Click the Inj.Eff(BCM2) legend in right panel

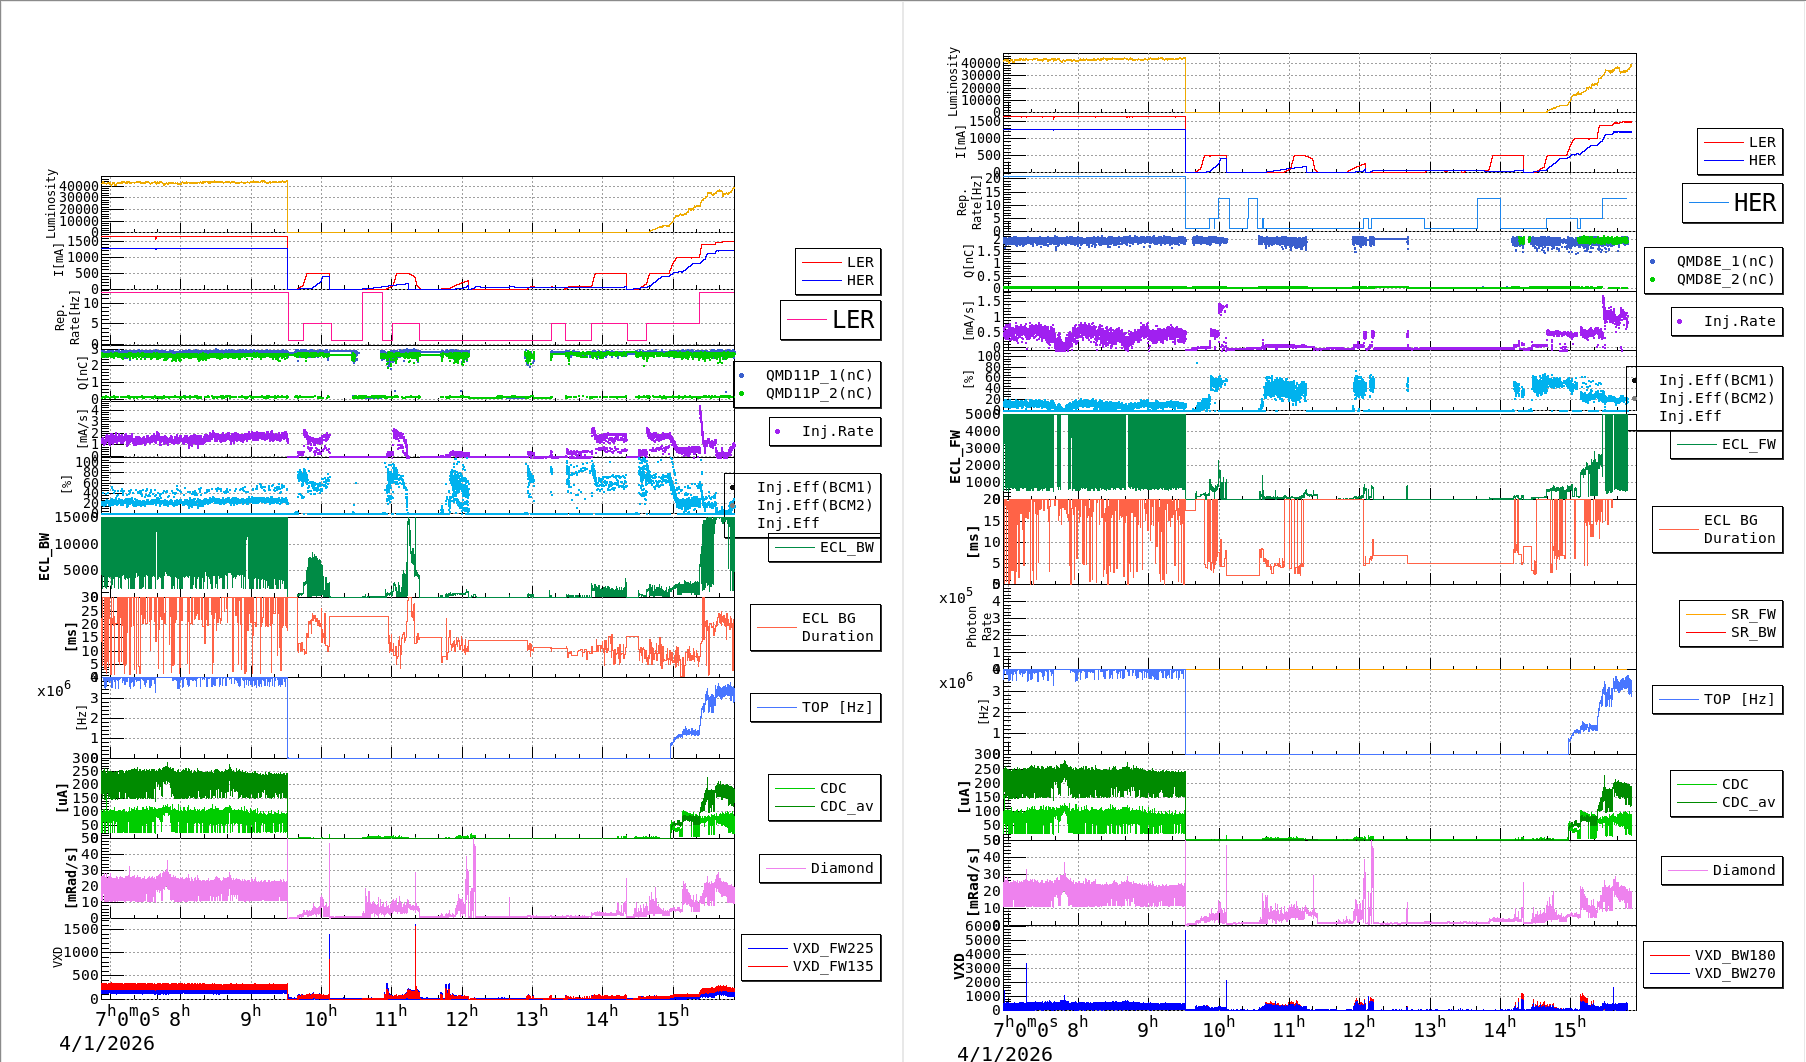coord(1715,398)
